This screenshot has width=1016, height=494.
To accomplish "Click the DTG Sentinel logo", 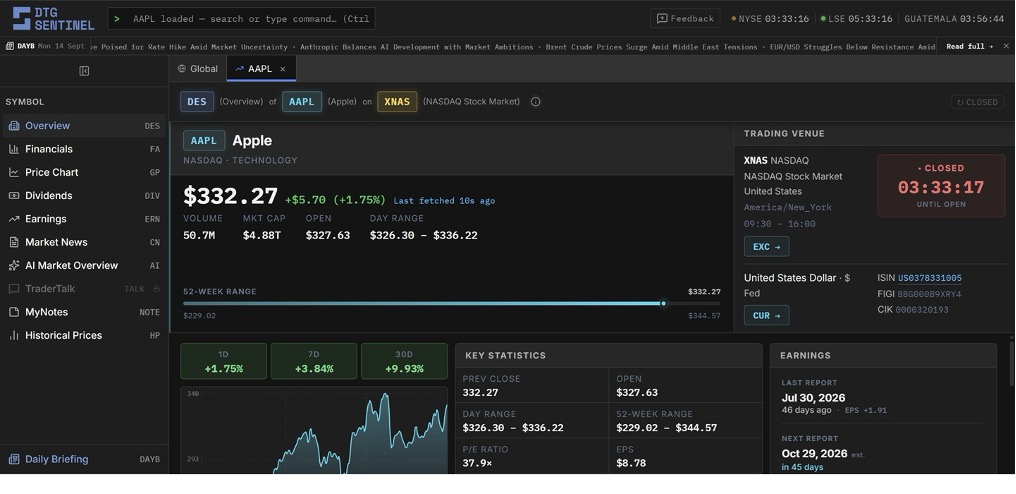I will (53, 19).
